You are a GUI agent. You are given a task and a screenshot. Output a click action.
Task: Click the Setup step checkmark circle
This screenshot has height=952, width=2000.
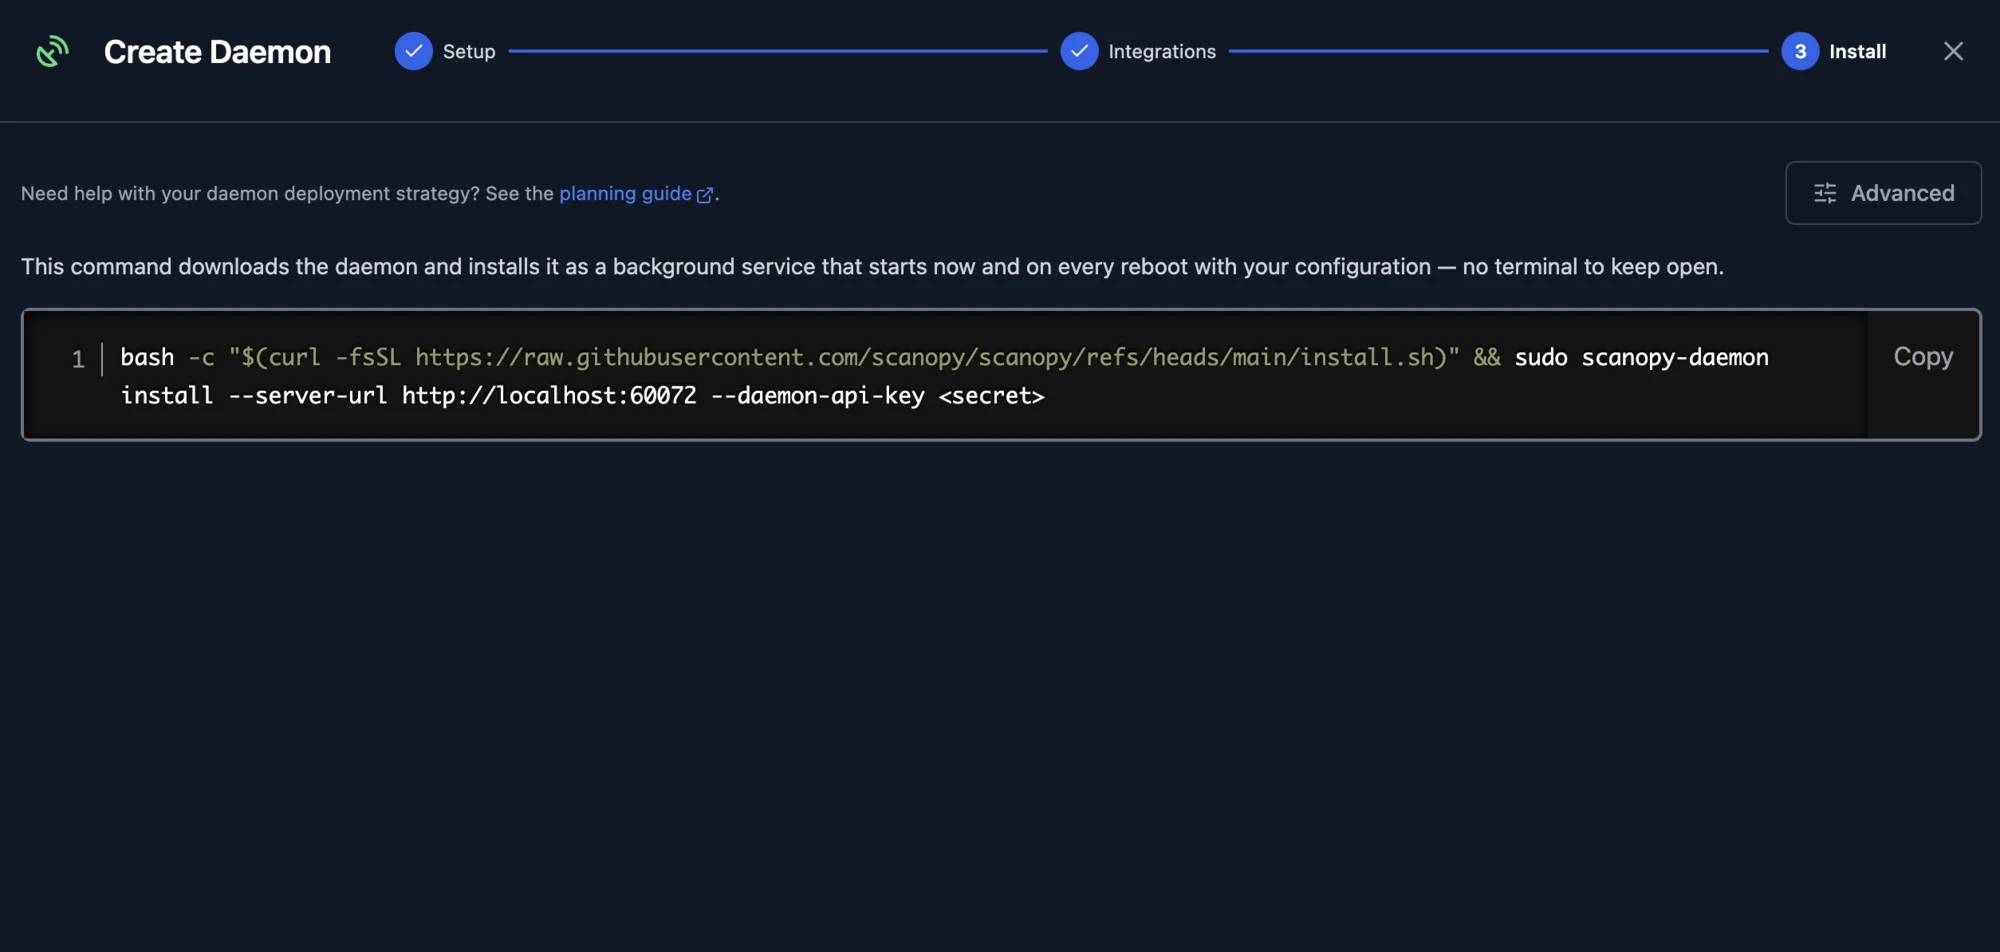click(x=413, y=51)
